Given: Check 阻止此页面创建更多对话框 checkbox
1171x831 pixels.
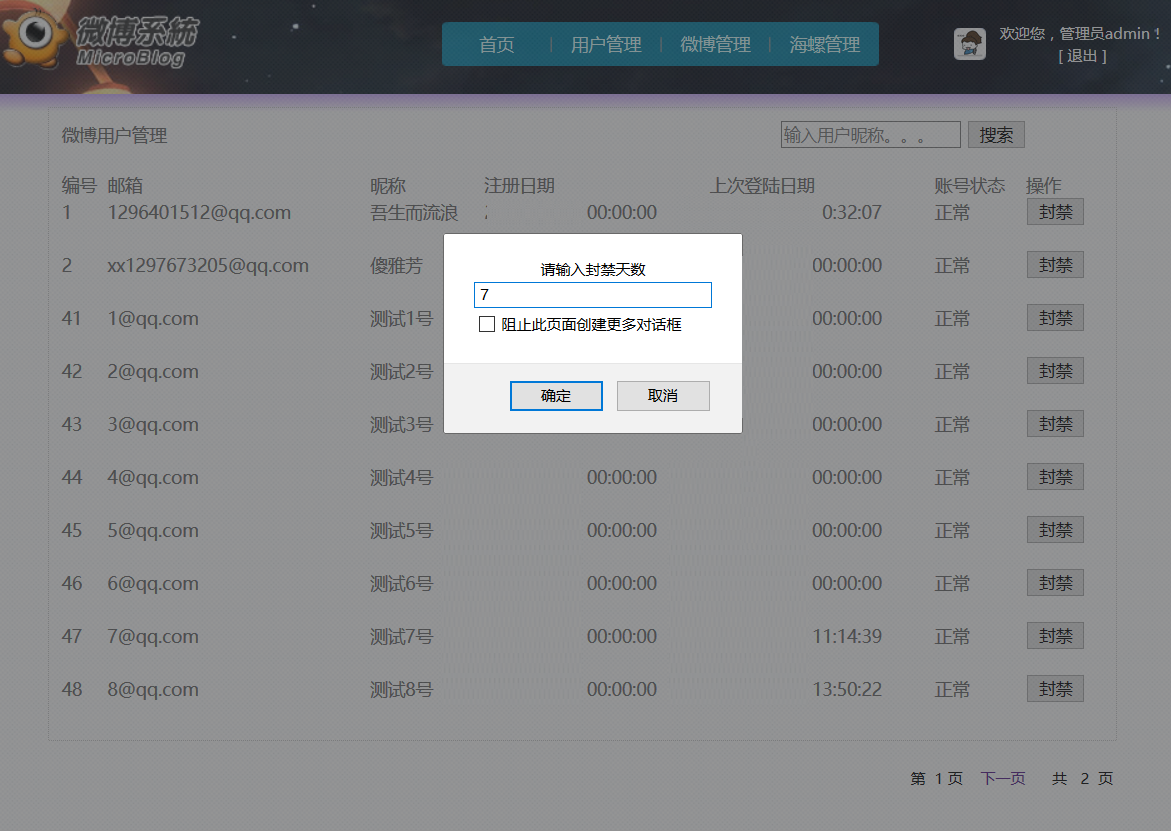Looking at the screenshot, I should pyautogui.click(x=487, y=324).
